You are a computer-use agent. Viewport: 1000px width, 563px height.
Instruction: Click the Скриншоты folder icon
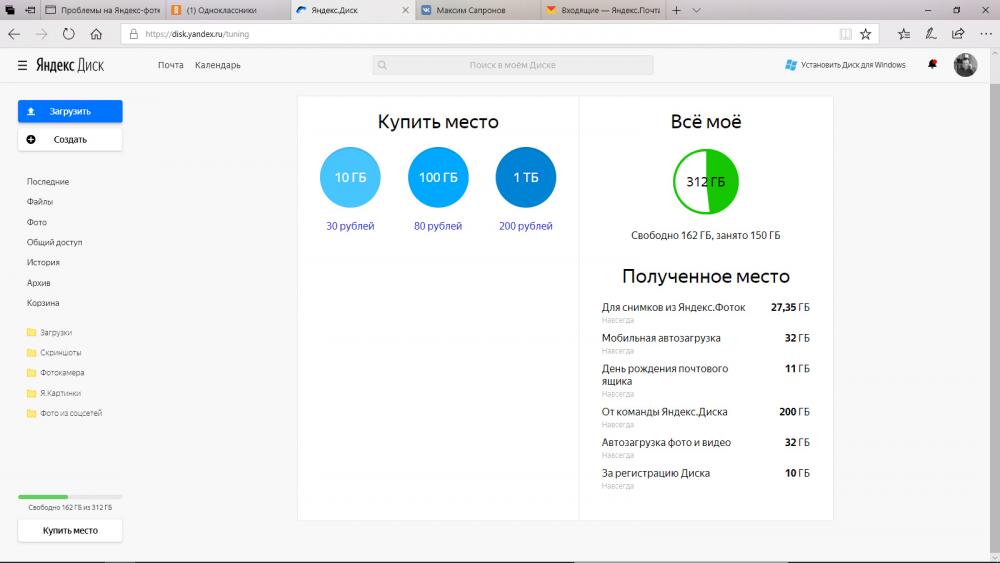point(31,353)
